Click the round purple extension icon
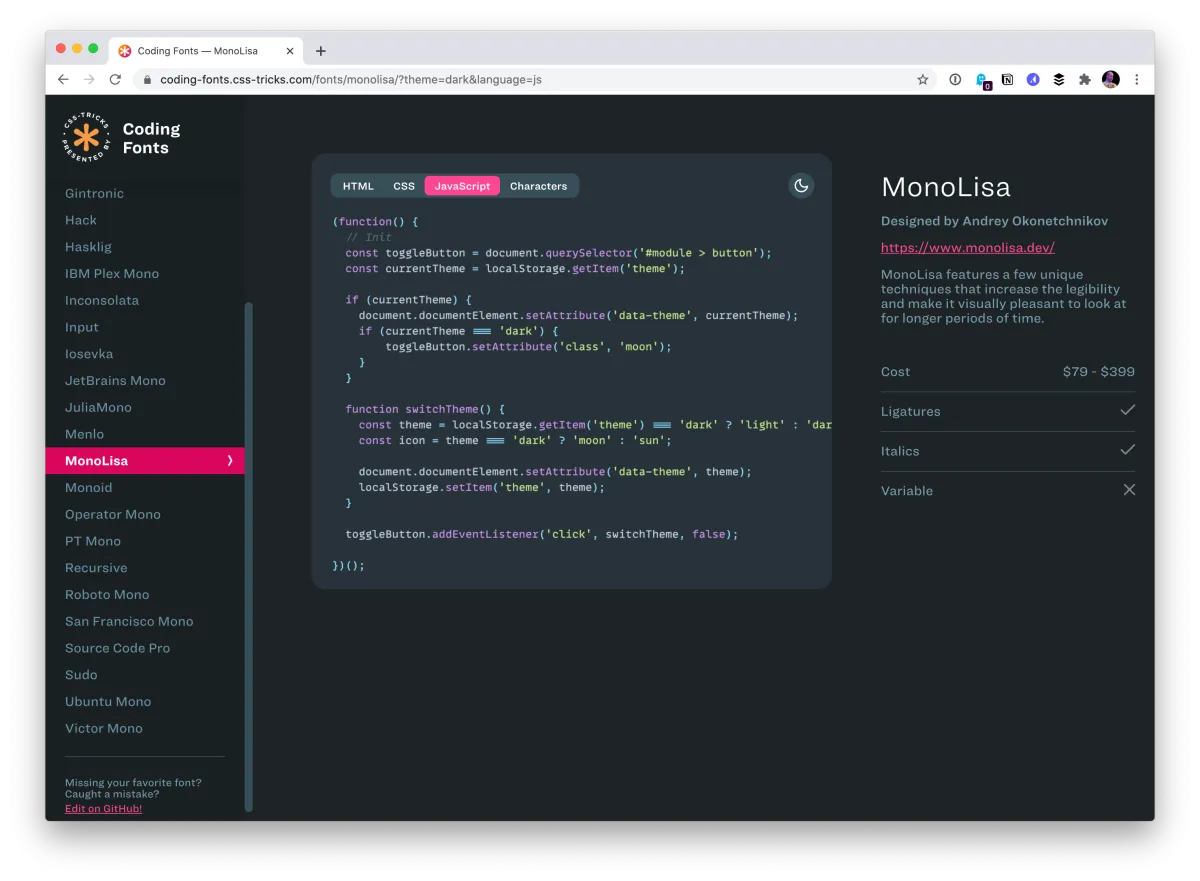The width and height of the screenshot is (1200, 881). (x=1033, y=80)
